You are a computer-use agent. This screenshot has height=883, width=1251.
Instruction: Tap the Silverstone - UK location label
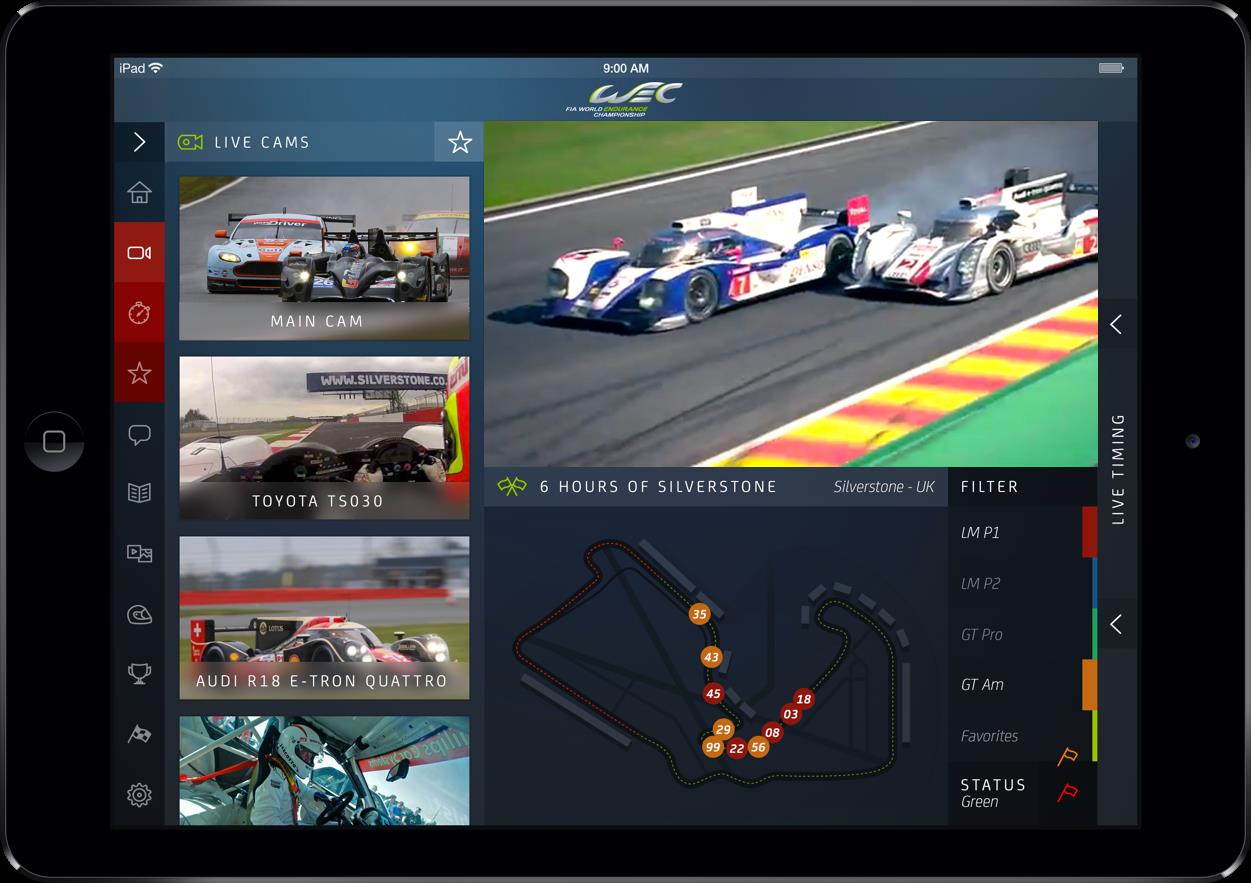click(x=884, y=487)
